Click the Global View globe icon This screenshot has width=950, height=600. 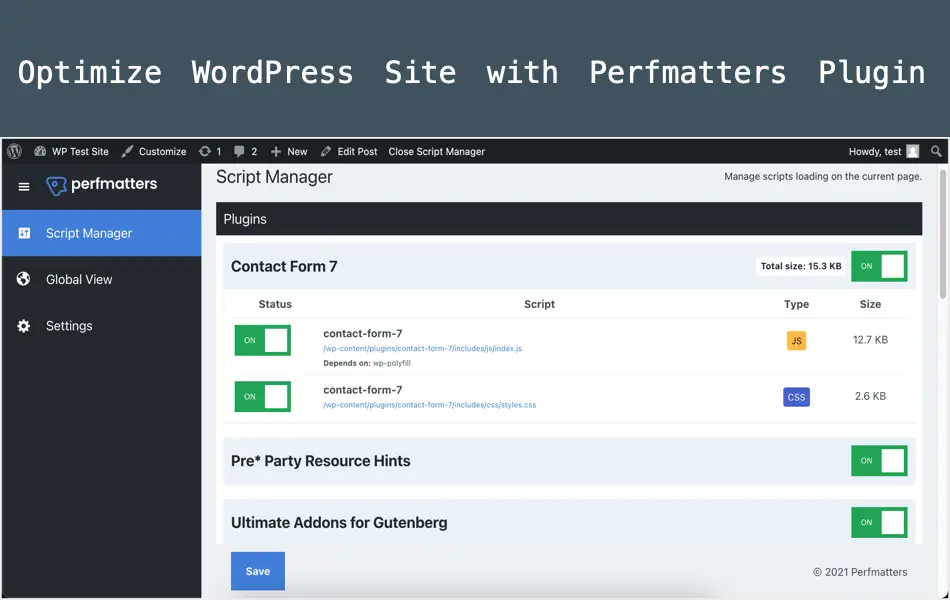(24, 279)
